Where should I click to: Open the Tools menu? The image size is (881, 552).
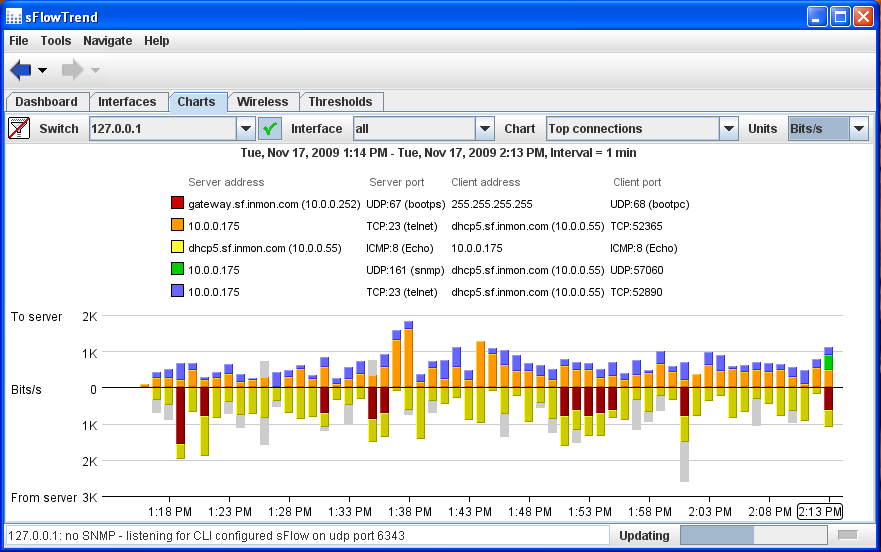tap(56, 40)
